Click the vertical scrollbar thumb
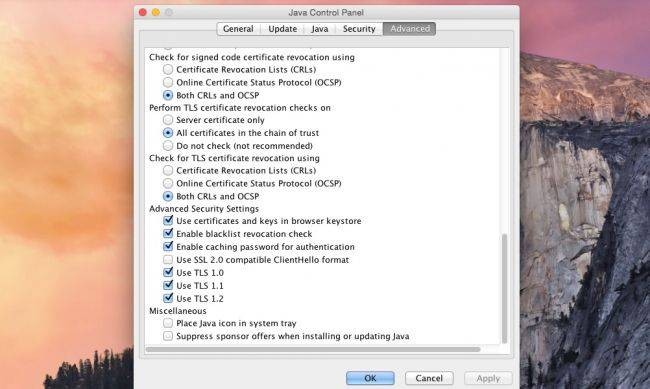This screenshot has width=650, height=389. click(x=504, y=289)
